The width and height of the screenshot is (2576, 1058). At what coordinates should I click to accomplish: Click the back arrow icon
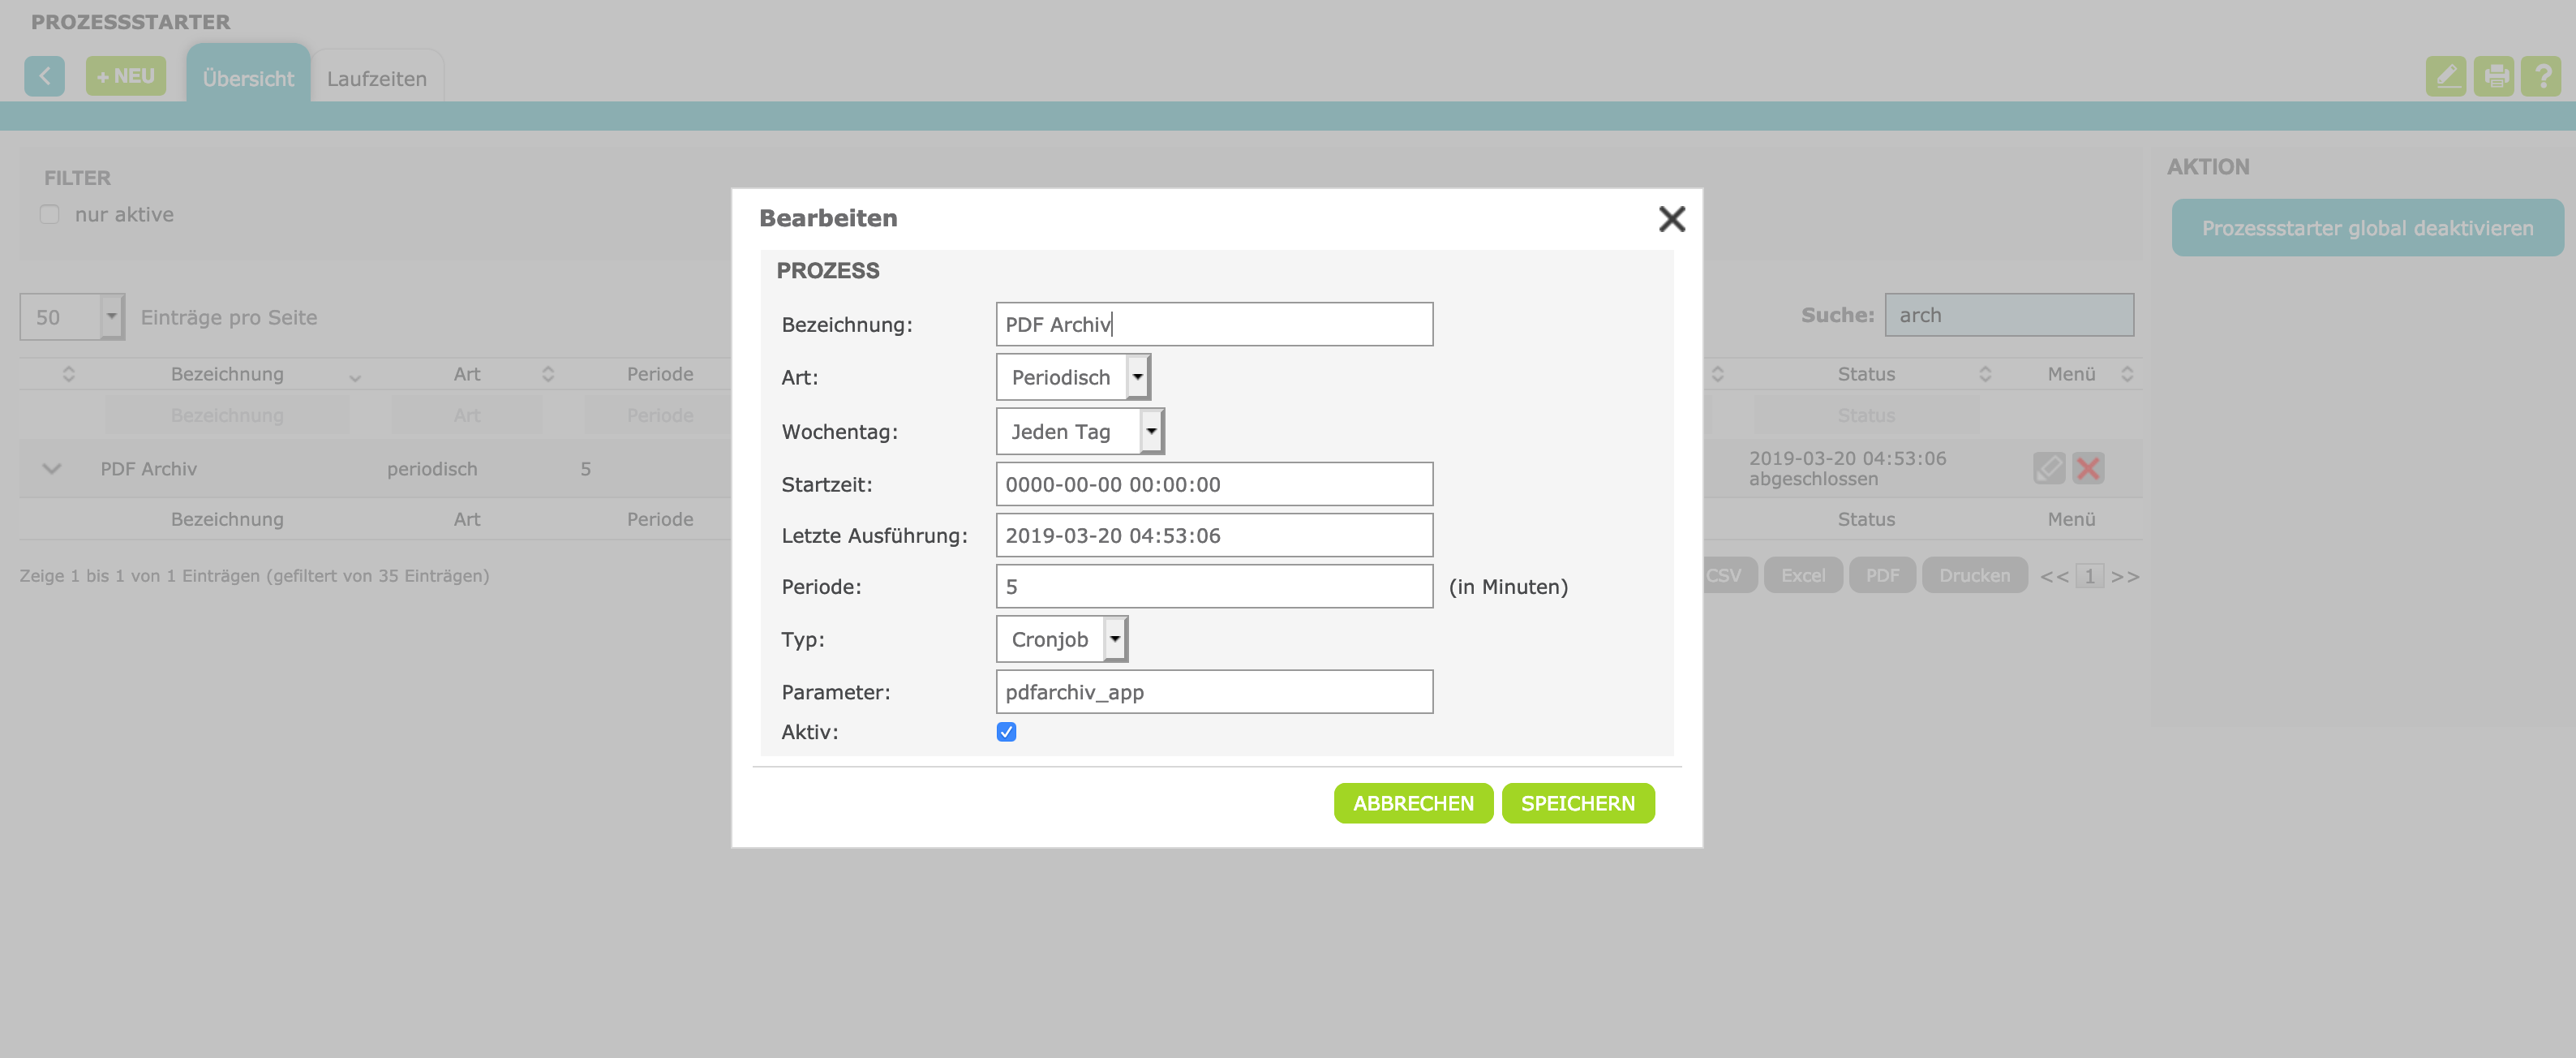(x=44, y=76)
